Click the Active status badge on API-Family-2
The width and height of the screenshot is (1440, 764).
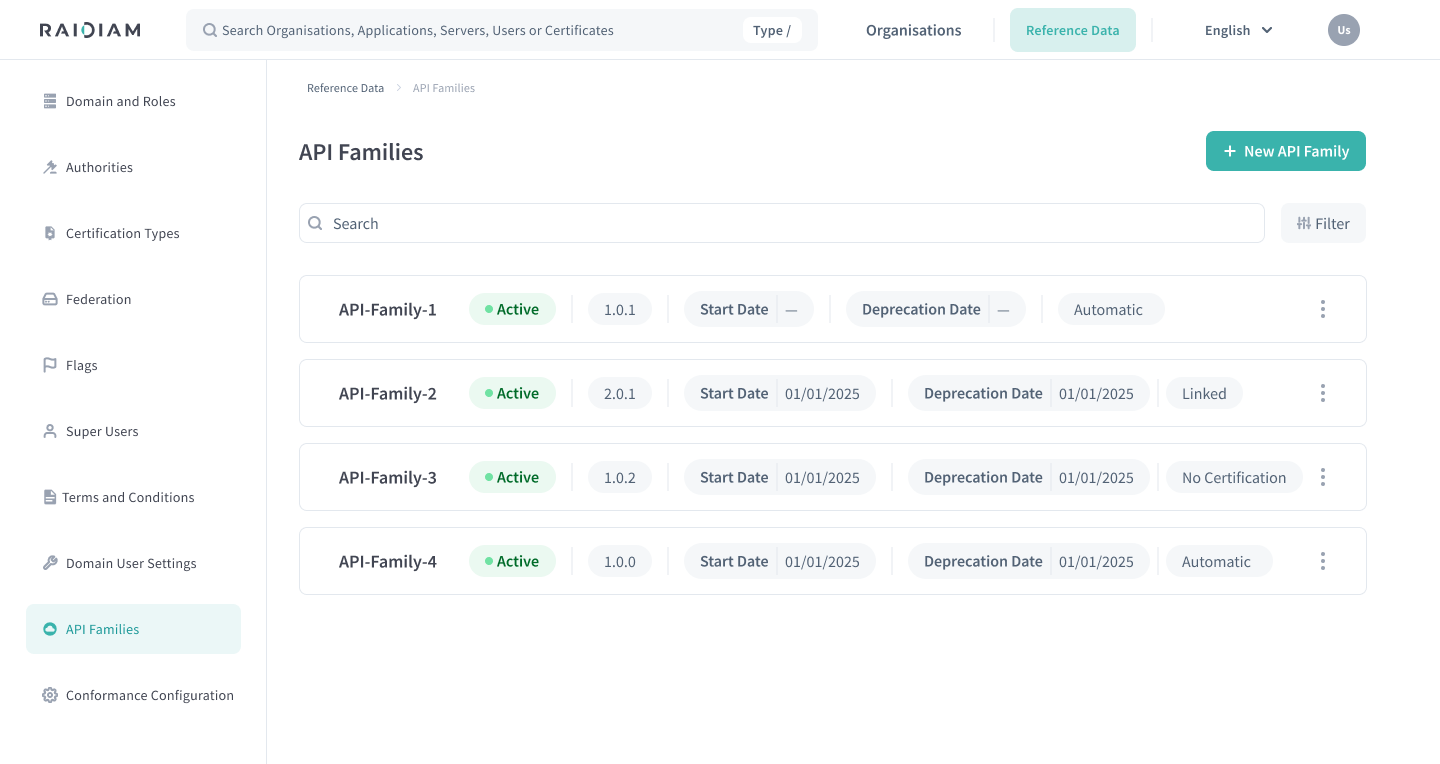point(511,393)
